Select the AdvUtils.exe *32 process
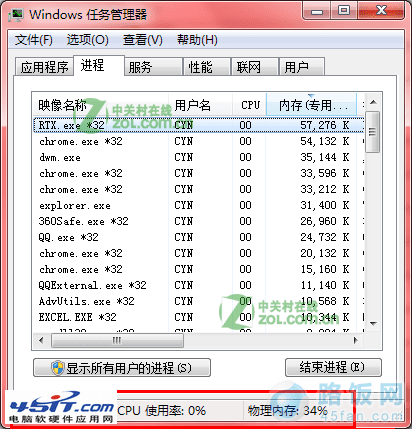Image resolution: width=412 pixels, height=429 pixels. tap(199, 301)
